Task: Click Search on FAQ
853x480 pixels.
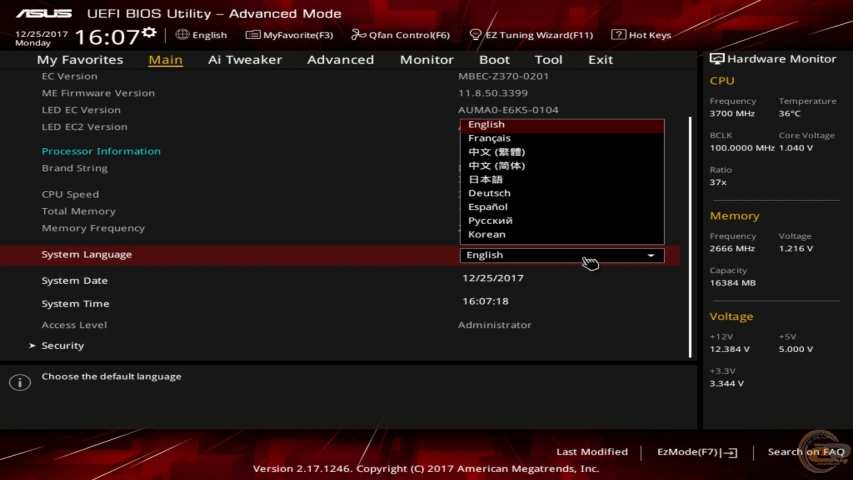Action: point(806,452)
